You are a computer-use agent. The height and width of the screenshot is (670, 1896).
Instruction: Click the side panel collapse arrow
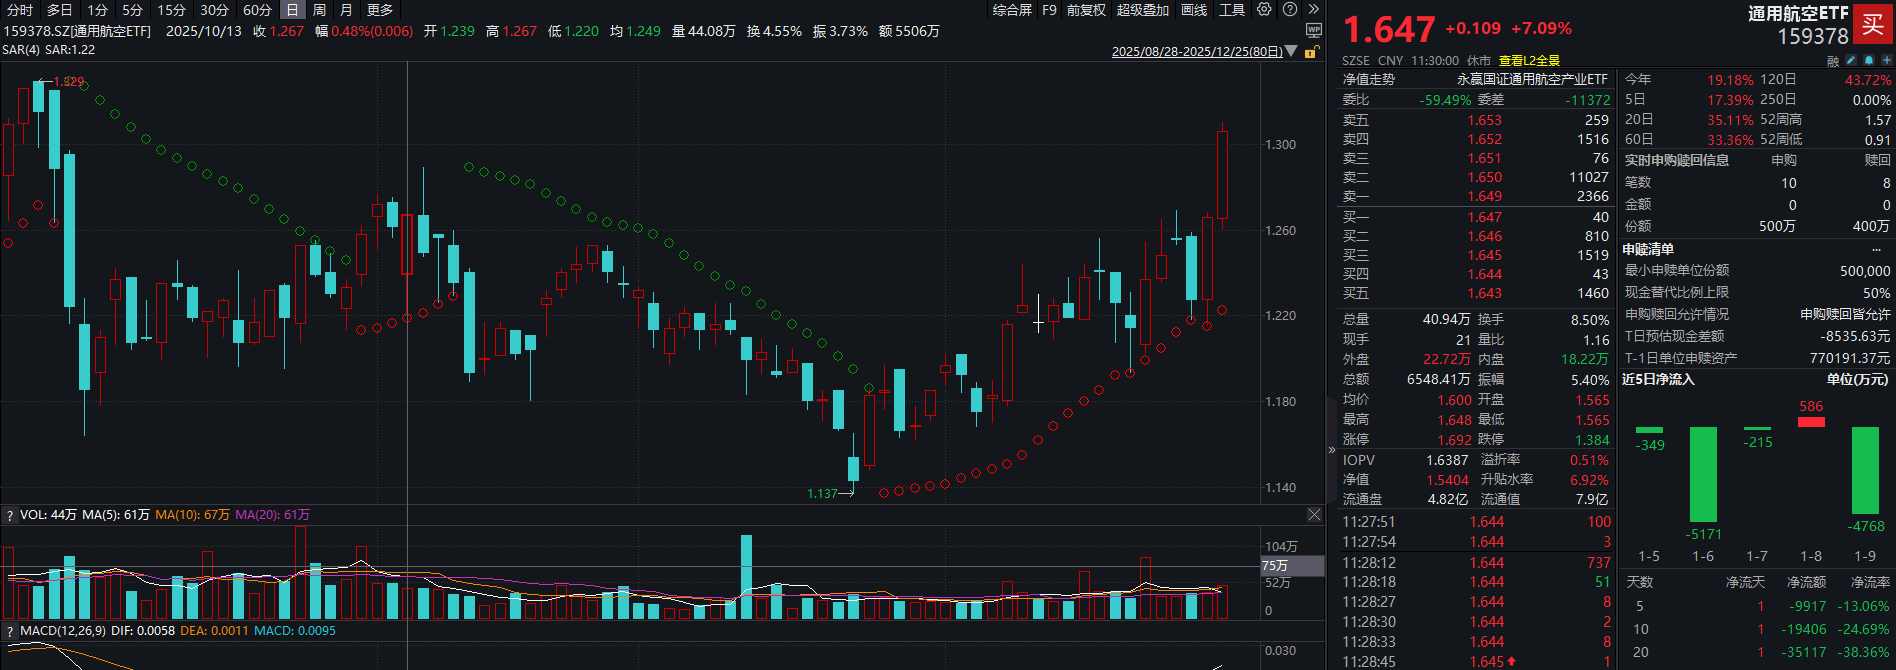click(x=1332, y=450)
